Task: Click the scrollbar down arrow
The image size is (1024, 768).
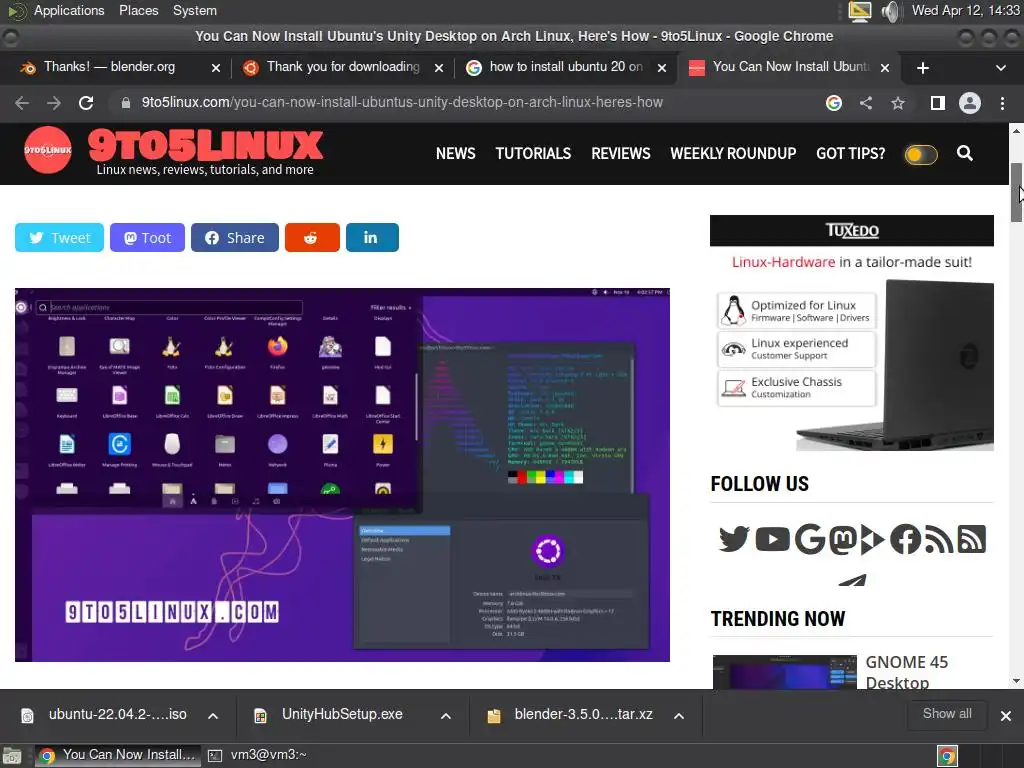Action: tap(1016, 680)
